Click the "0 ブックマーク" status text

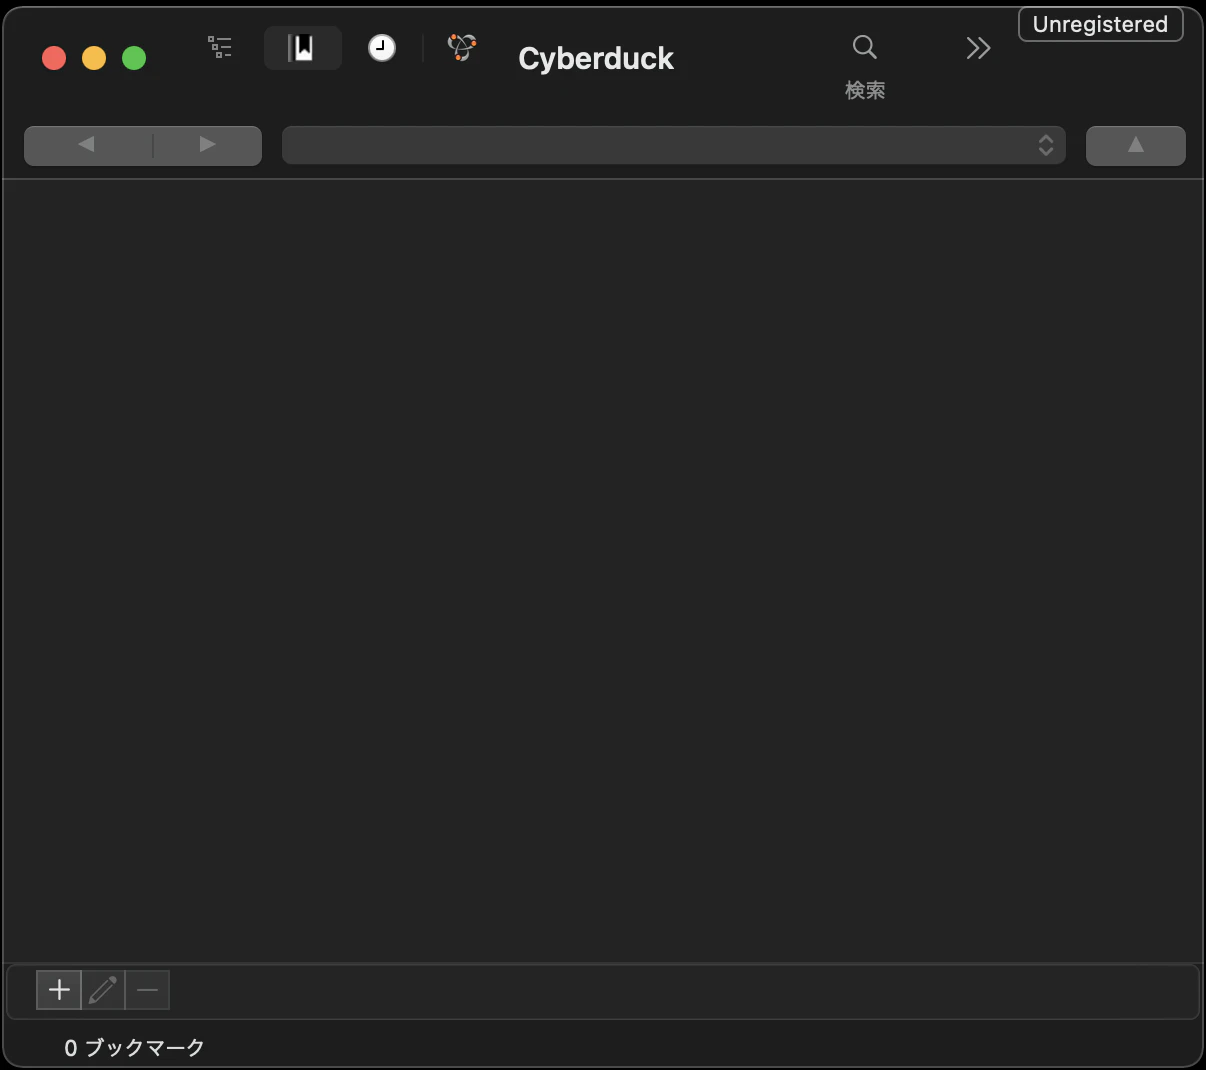135,1048
